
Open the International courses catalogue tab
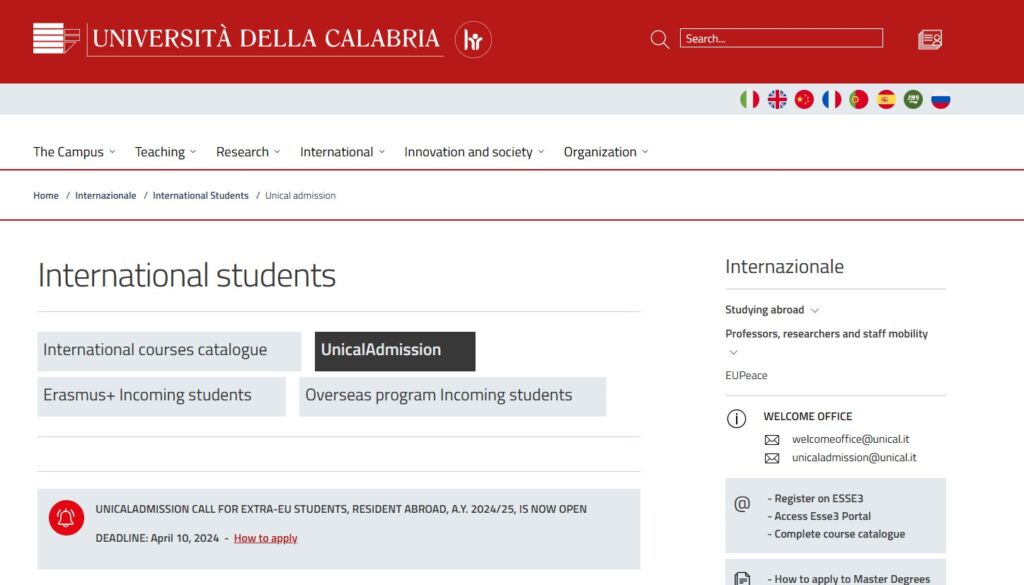[x=168, y=351]
